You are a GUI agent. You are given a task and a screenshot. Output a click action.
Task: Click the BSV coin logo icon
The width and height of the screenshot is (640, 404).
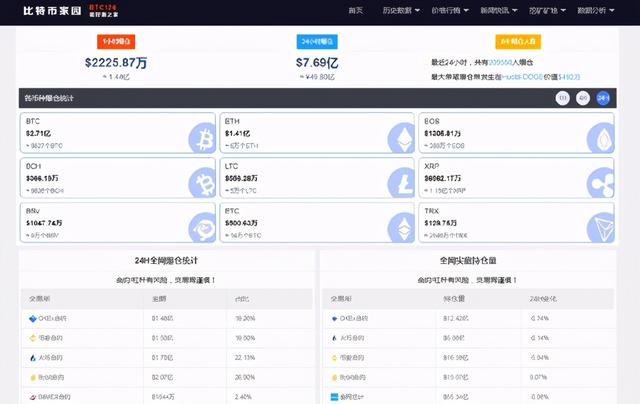pyautogui.click(x=202, y=228)
